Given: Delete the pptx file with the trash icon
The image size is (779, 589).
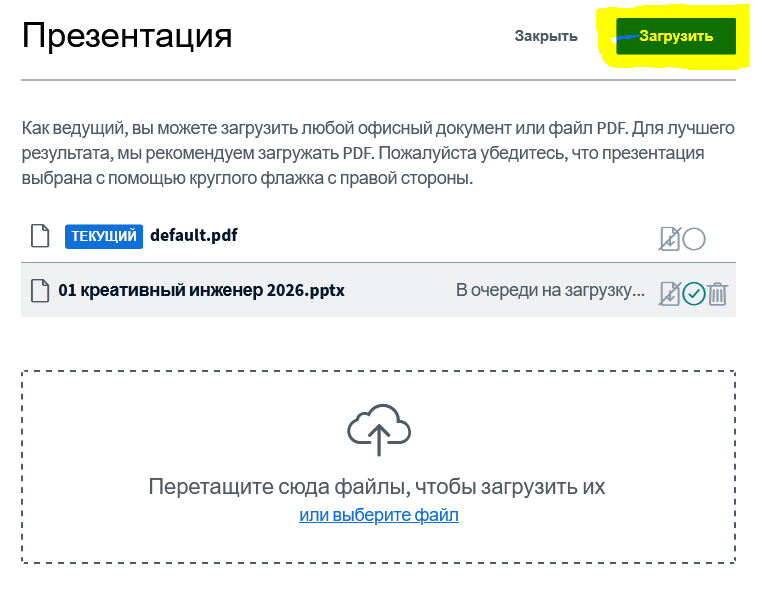Looking at the screenshot, I should point(717,294).
